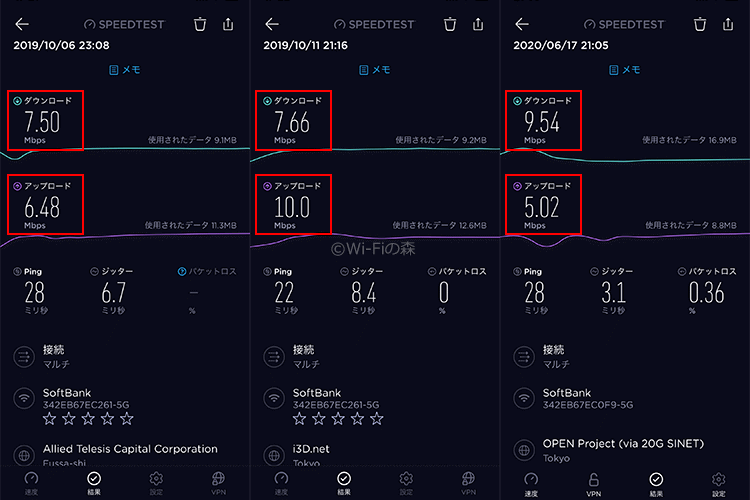Image resolution: width=750 pixels, height=500 pixels.
Task: Open VPN tab in the 2019/10/06 screen
Action: click(219, 483)
